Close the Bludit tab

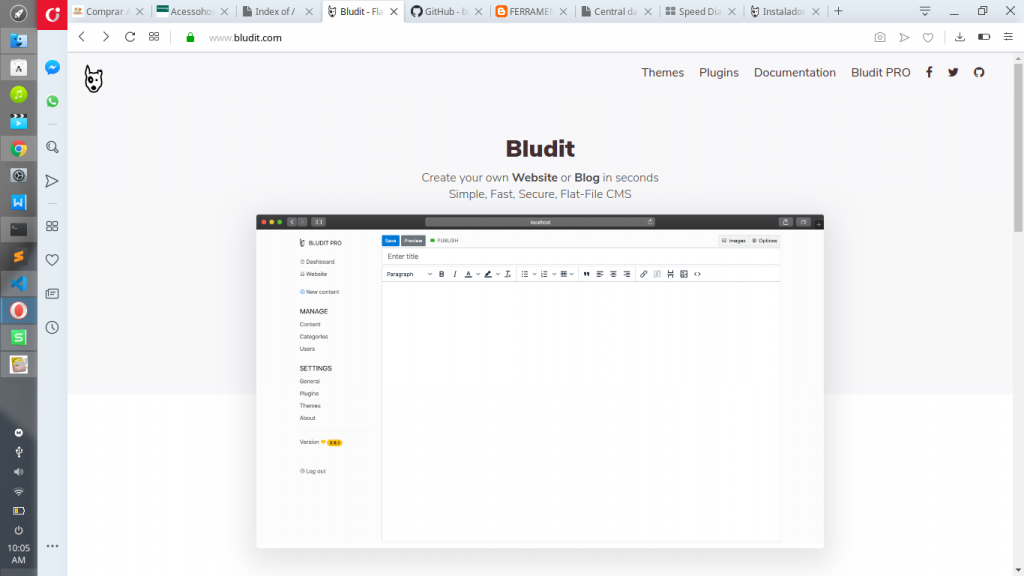(x=394, y=12)
